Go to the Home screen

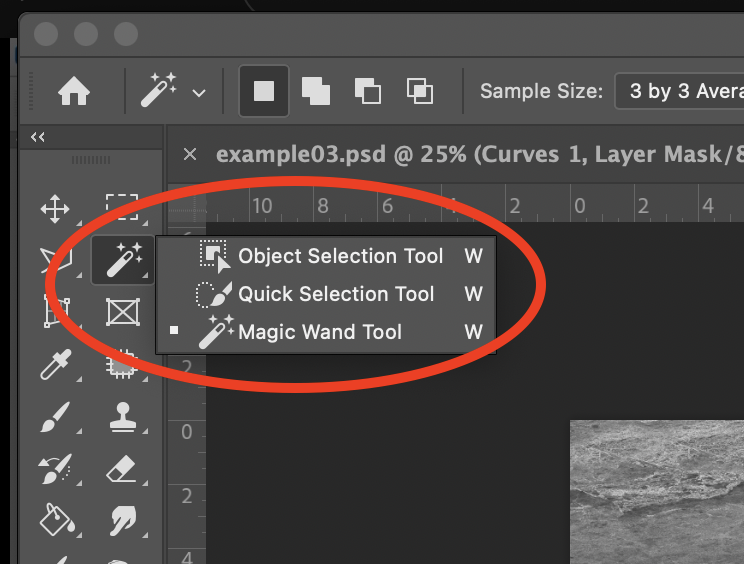tap(74, 91)
